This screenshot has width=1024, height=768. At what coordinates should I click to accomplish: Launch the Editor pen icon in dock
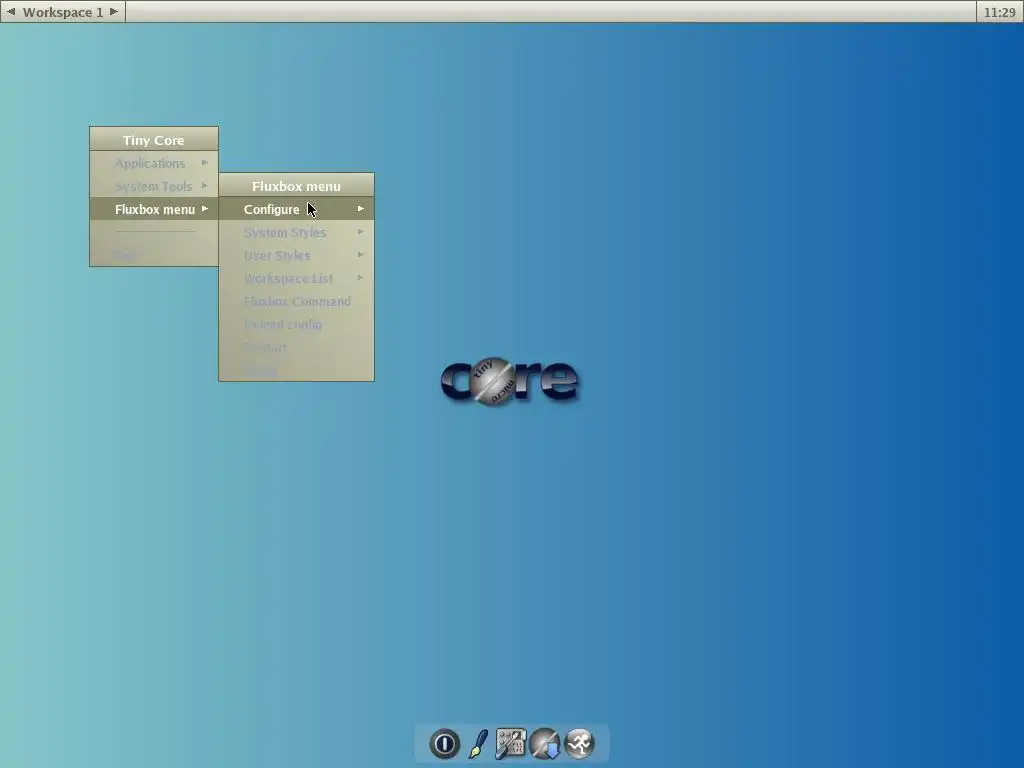[x=479, y=744]
